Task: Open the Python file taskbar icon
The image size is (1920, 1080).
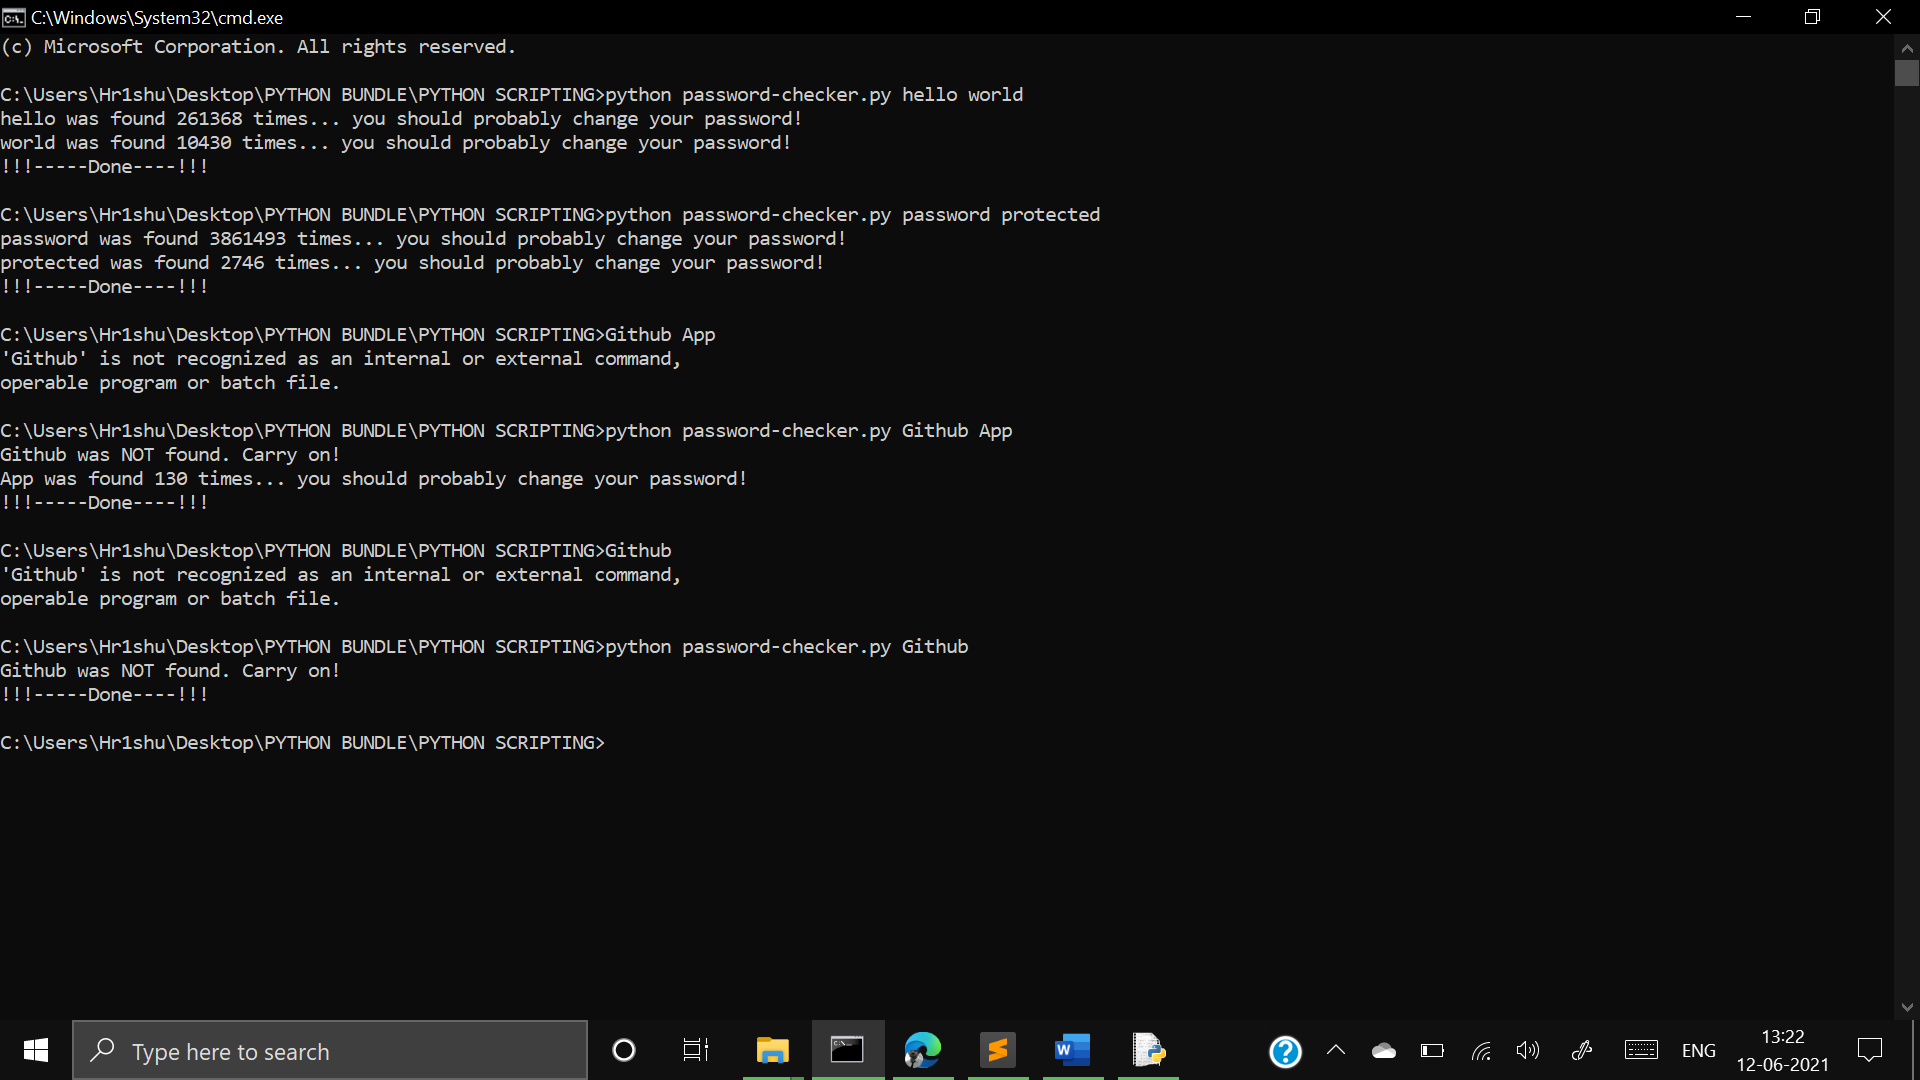Action: (x=1148, y=1050)
